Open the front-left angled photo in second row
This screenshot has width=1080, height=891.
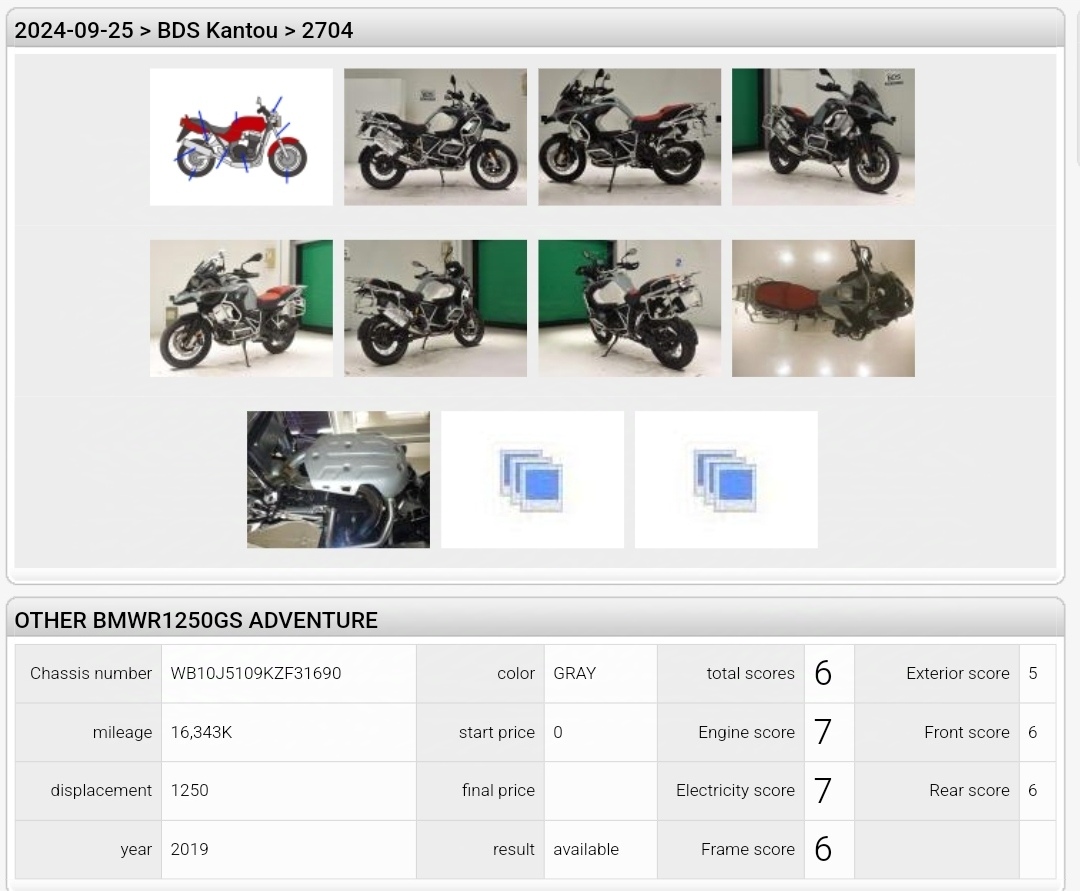pos(241,308)
